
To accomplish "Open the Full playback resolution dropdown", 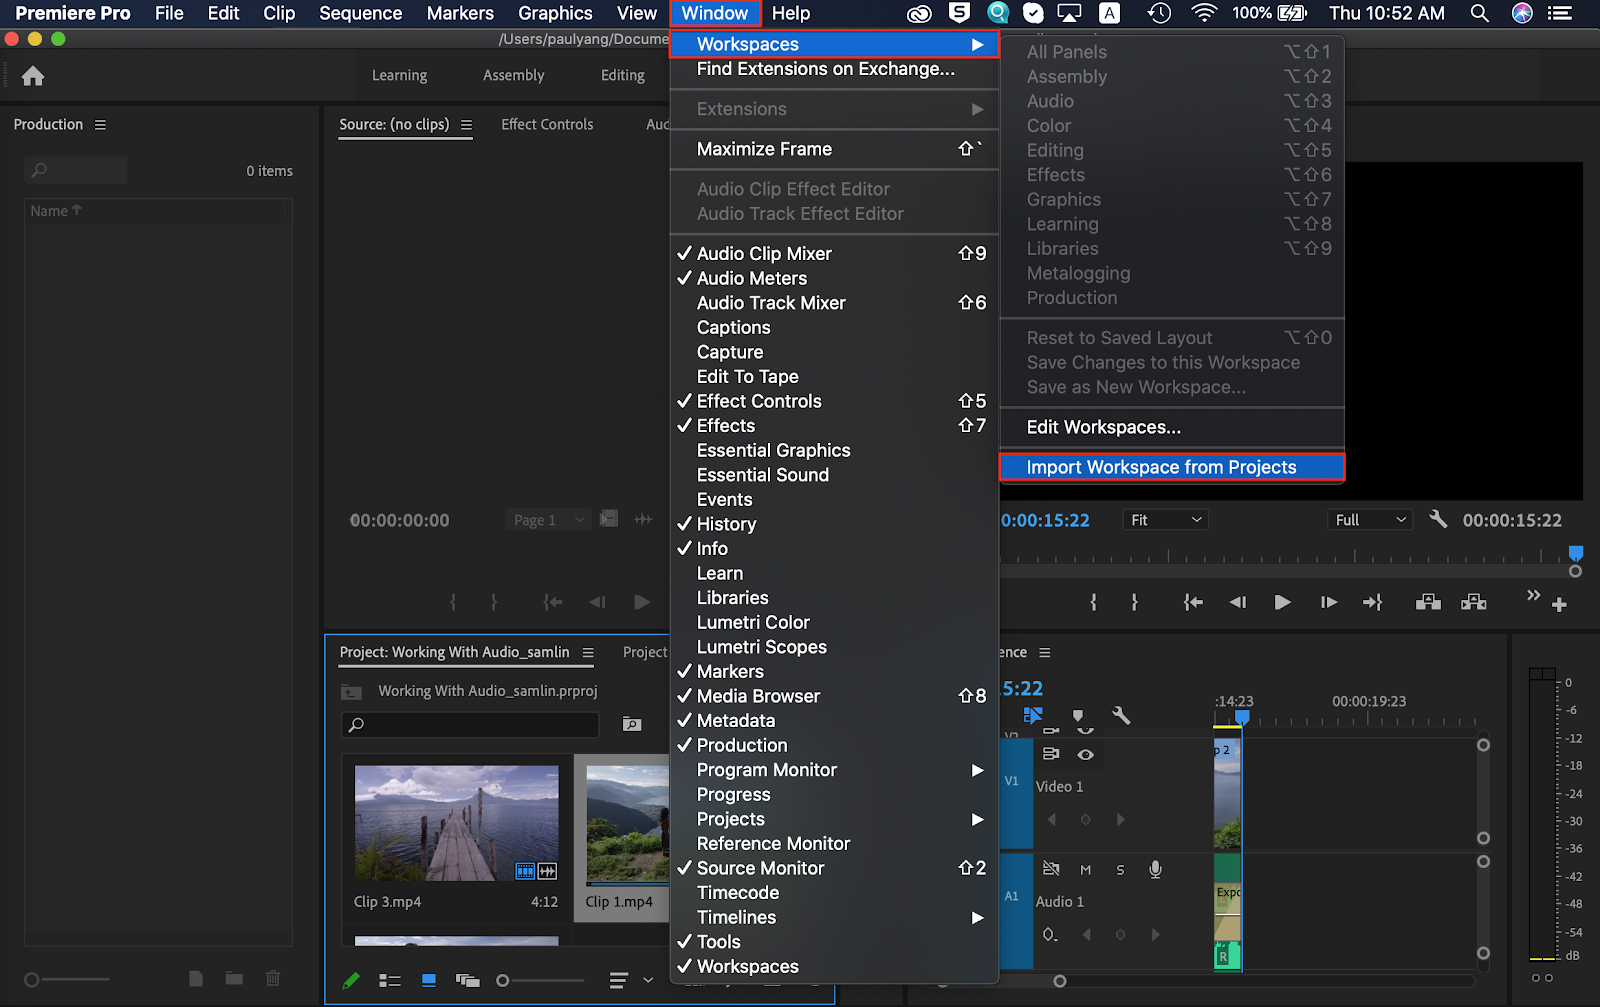I will [1371, 520].
